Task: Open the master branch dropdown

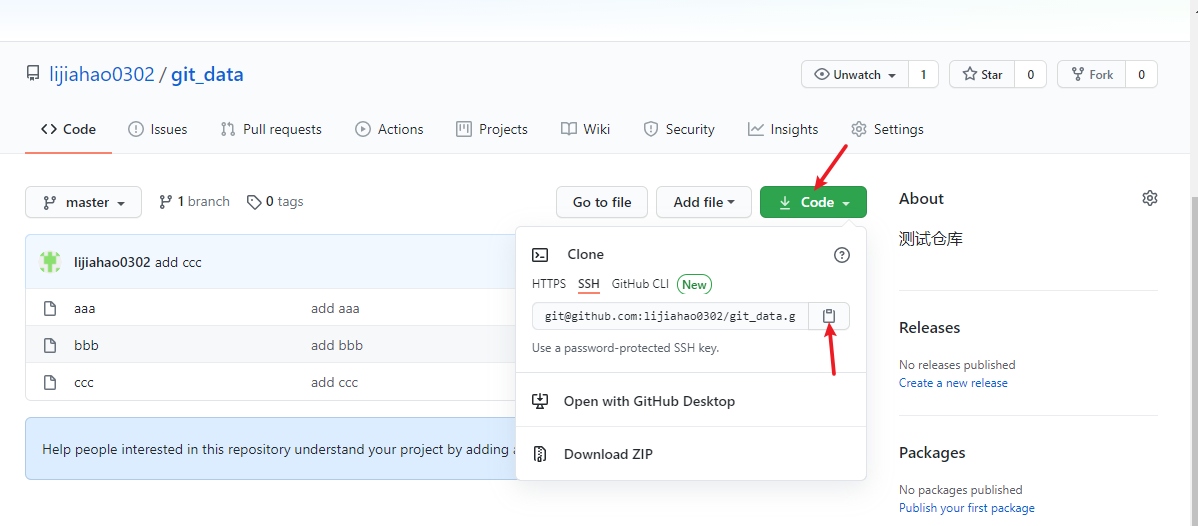Action: pyautogui.click(x=83, y=203)
